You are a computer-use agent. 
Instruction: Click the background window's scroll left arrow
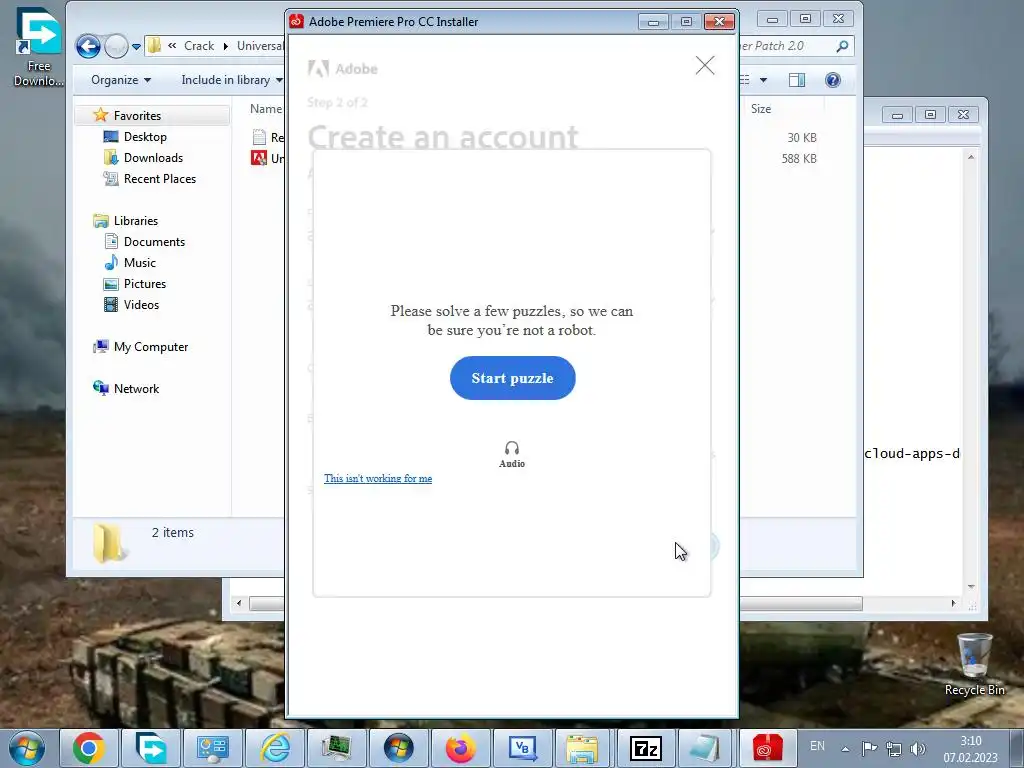coord(239,603)
